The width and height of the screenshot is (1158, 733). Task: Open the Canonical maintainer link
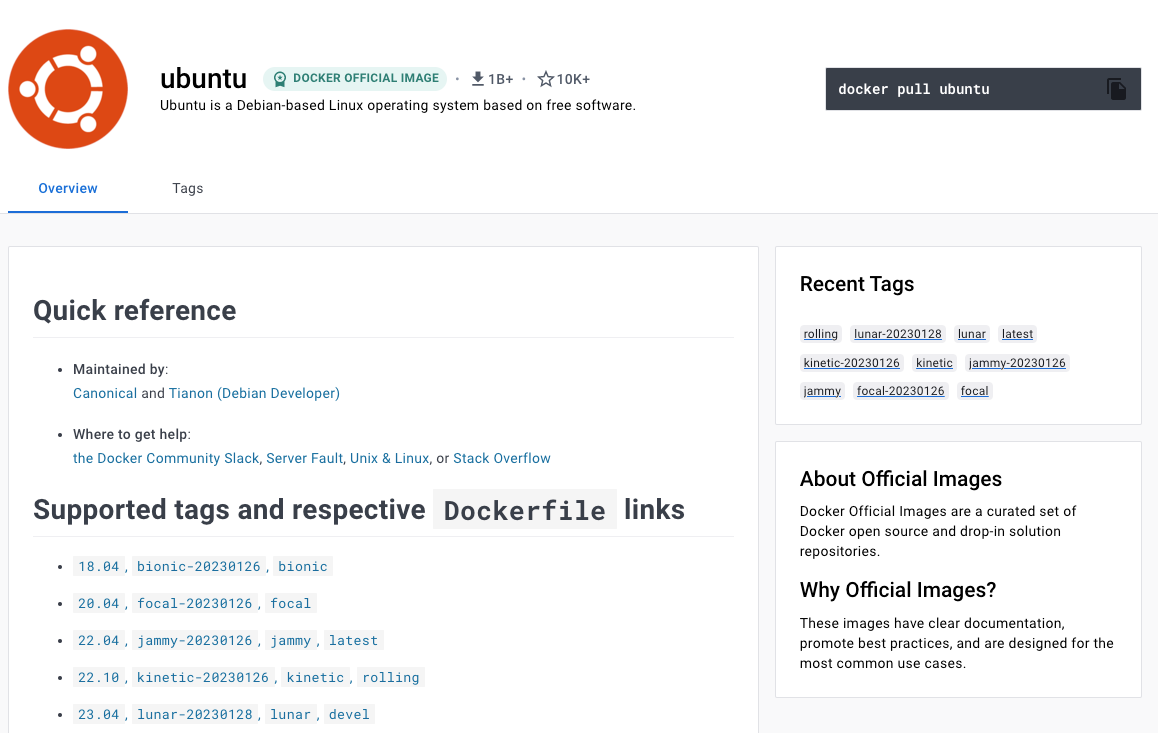tap(105, 393)
